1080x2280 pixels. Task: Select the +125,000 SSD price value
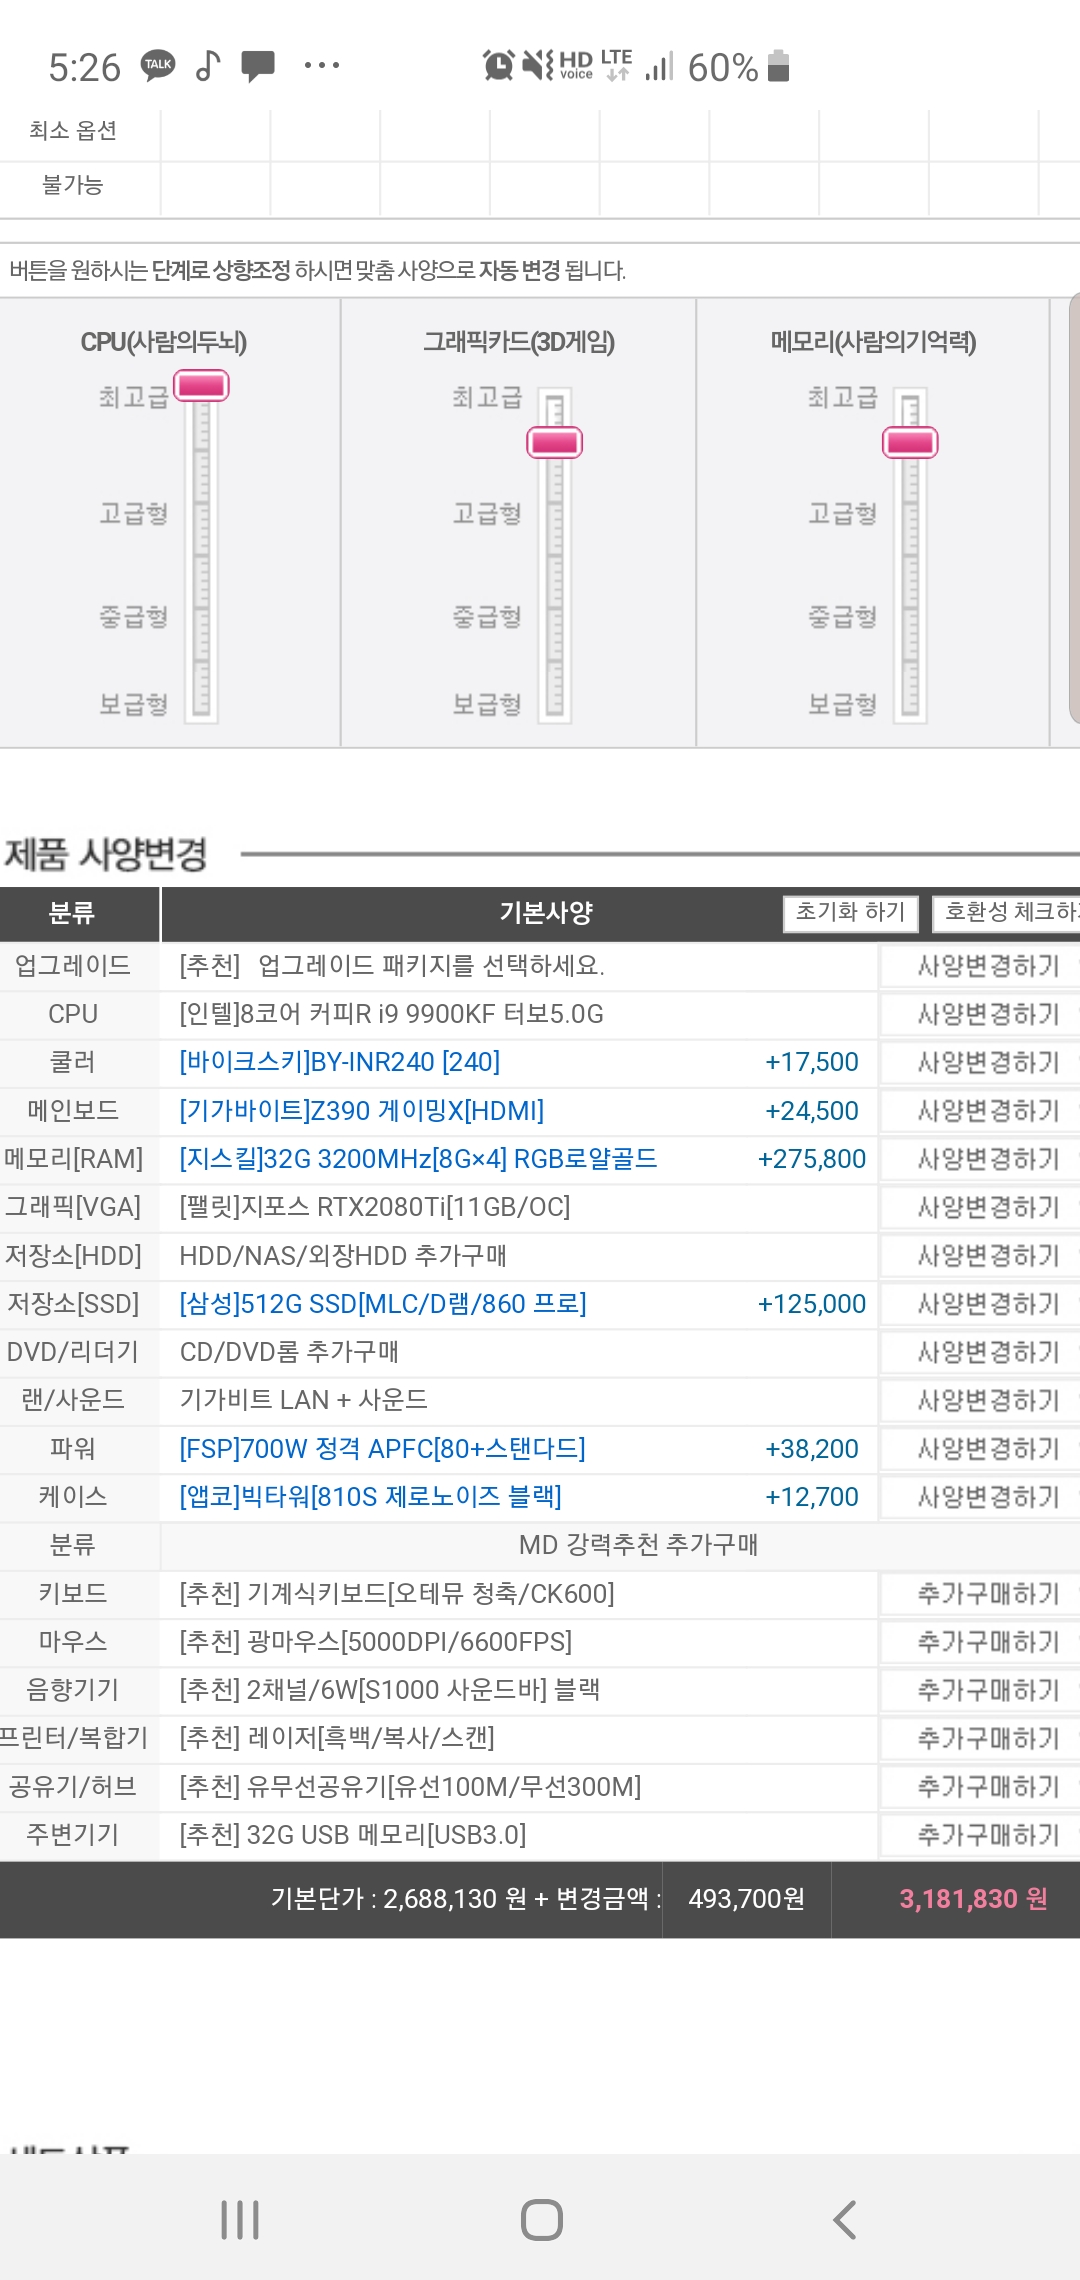pos(812,1304)
